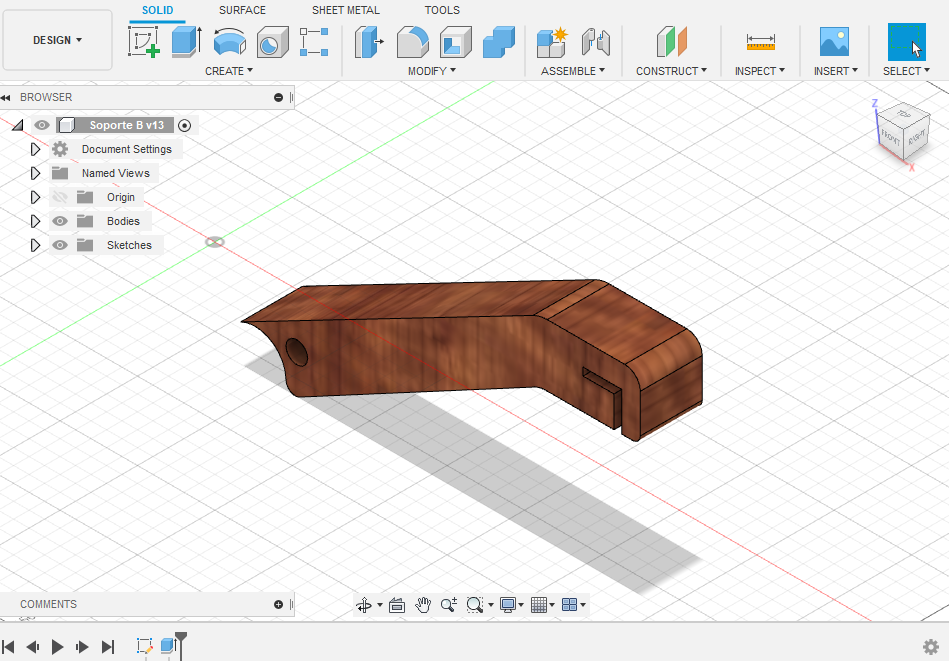The image size is (949, 661).
Task: Open Display Settings monitor icon
Action: 507,605
